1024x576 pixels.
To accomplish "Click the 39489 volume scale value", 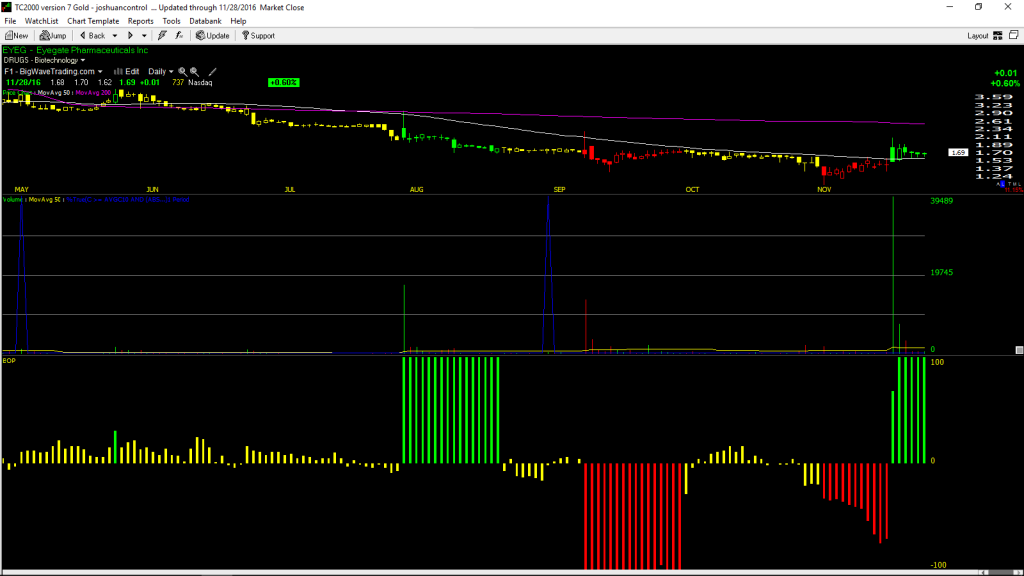I will pyautogui.click(x=942, y=200).
